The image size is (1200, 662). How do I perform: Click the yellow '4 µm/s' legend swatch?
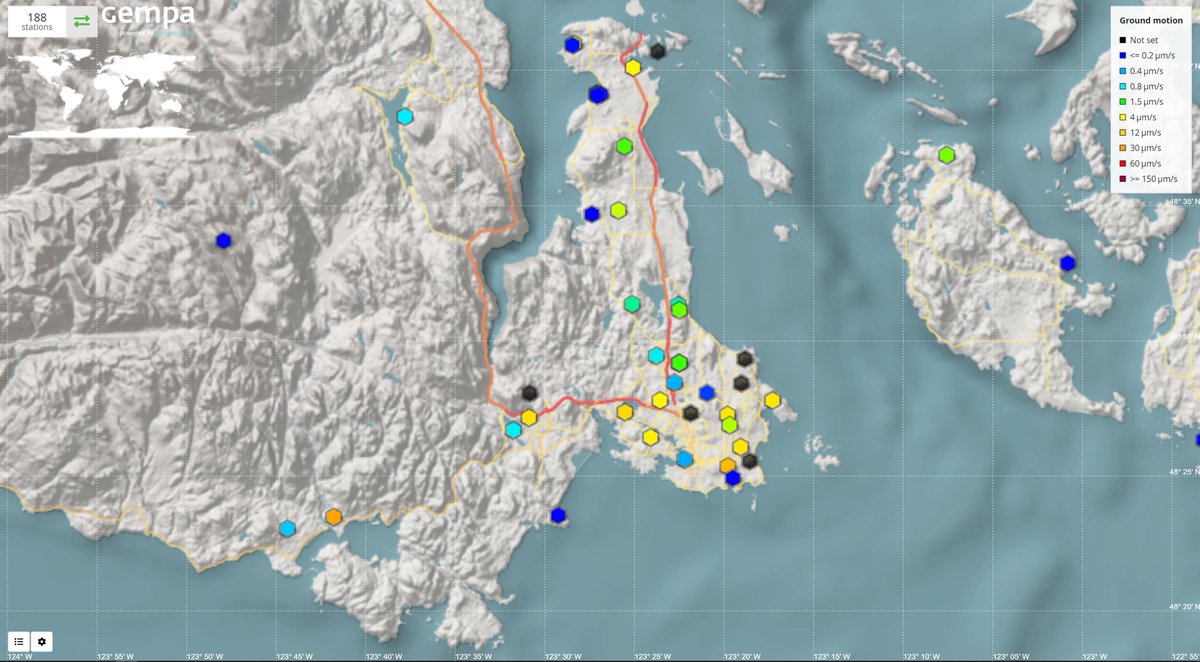pyautogui.click(x=1124, y=117)
